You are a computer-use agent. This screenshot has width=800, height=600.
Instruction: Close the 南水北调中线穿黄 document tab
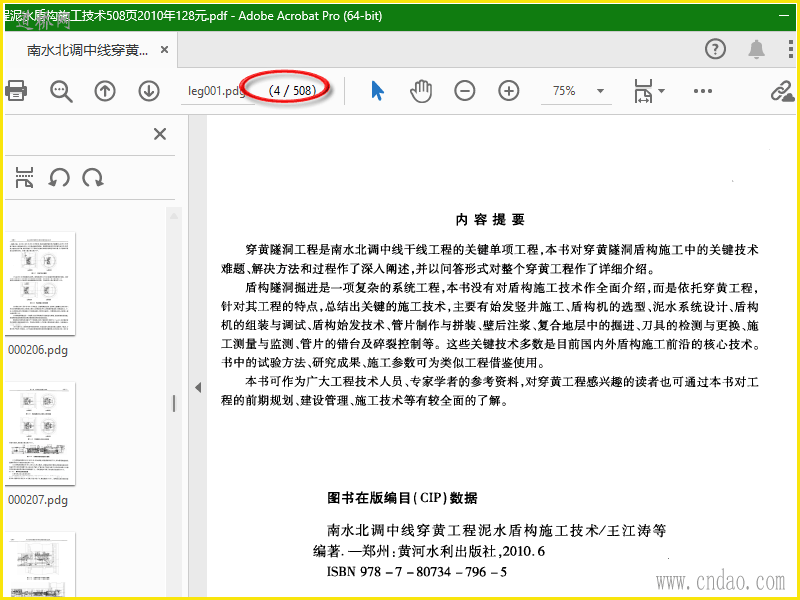164,49
